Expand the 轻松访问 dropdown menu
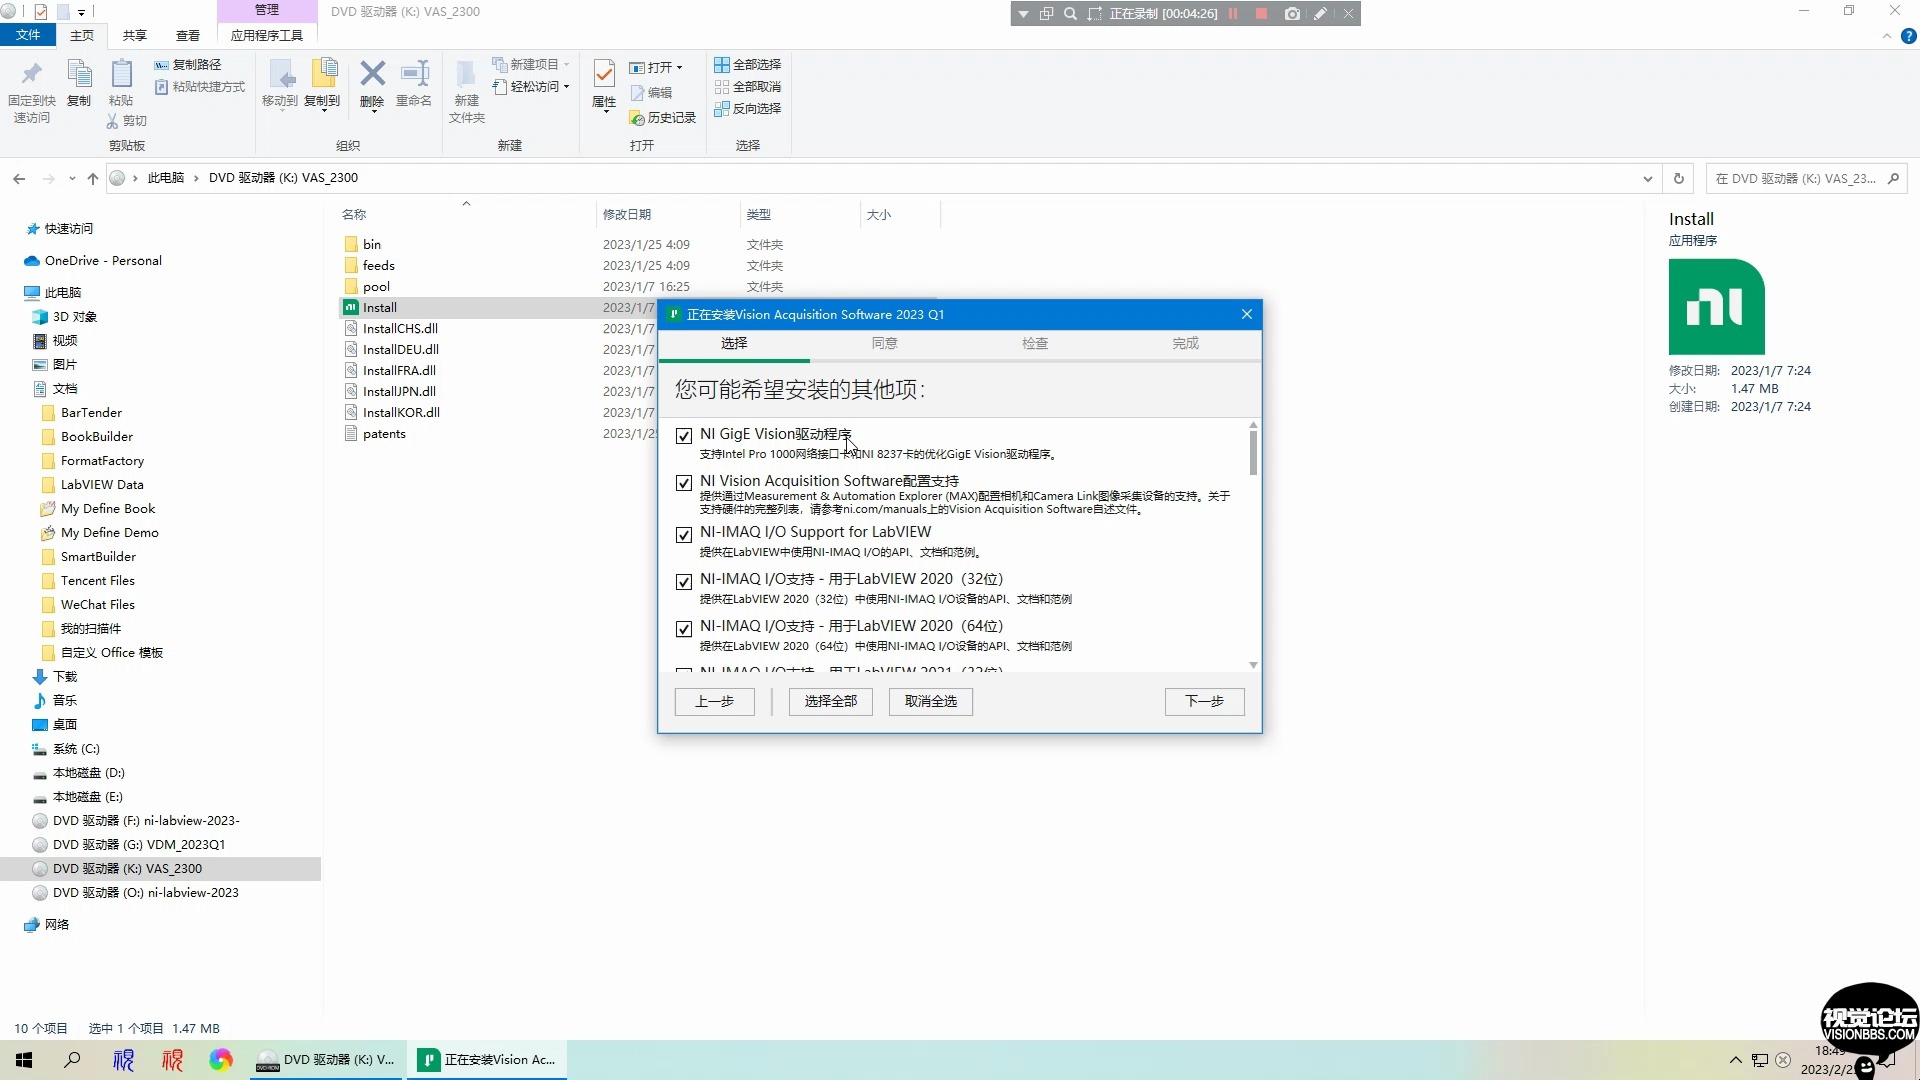This screenshot has height=1080, width=1920. [x=567, y=87]
